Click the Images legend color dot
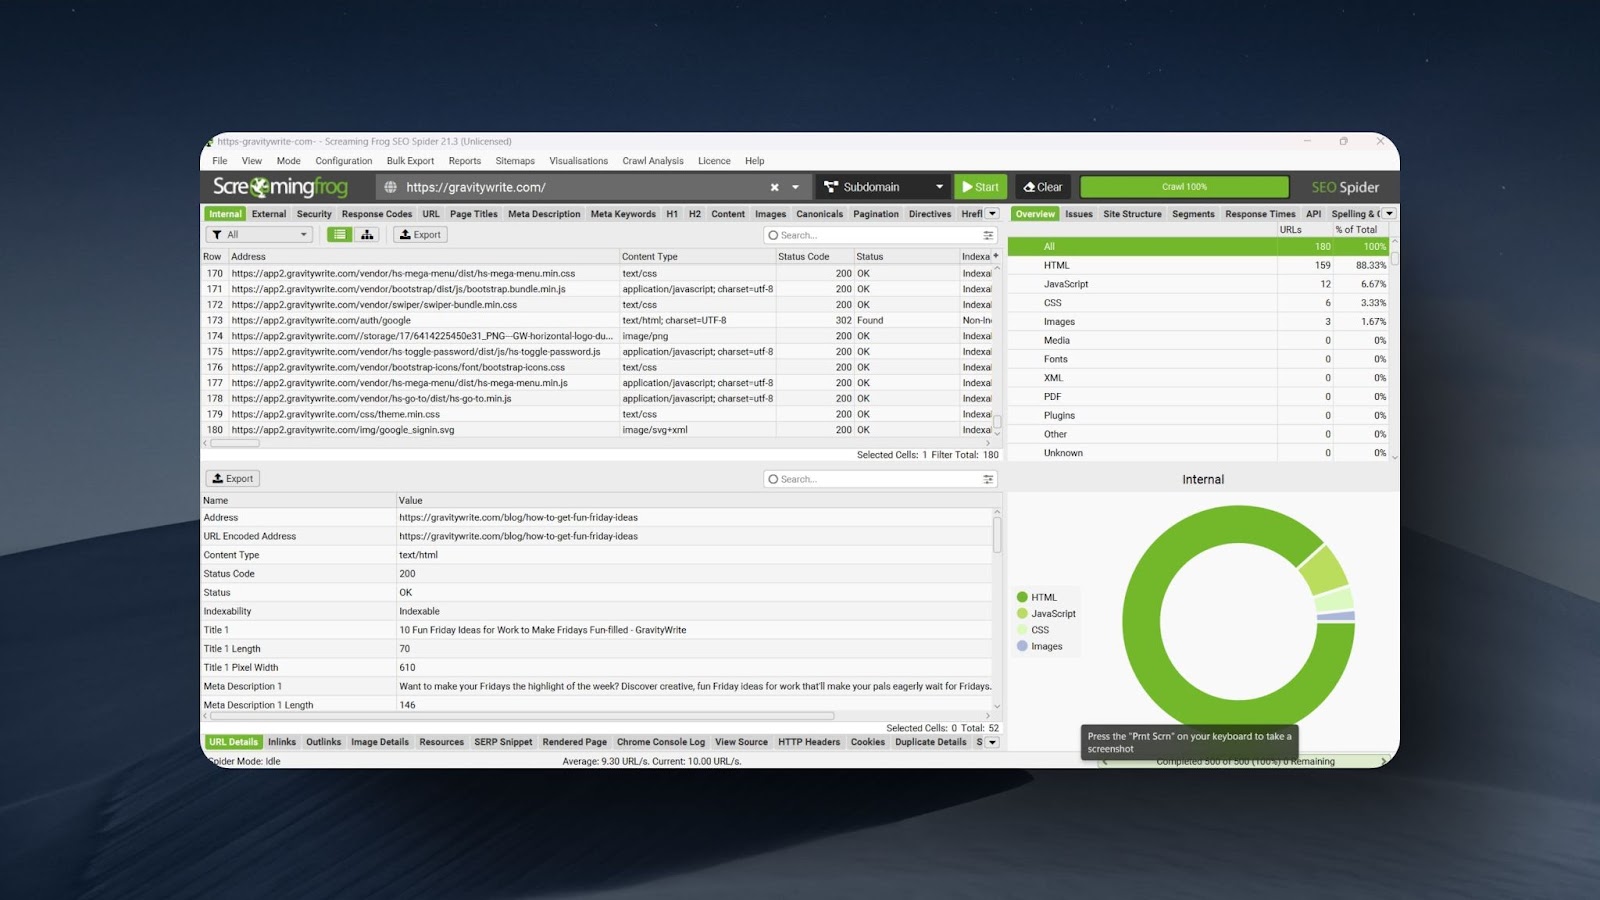The width and height of the screenshot is (1600, 900). point(1022,646)
